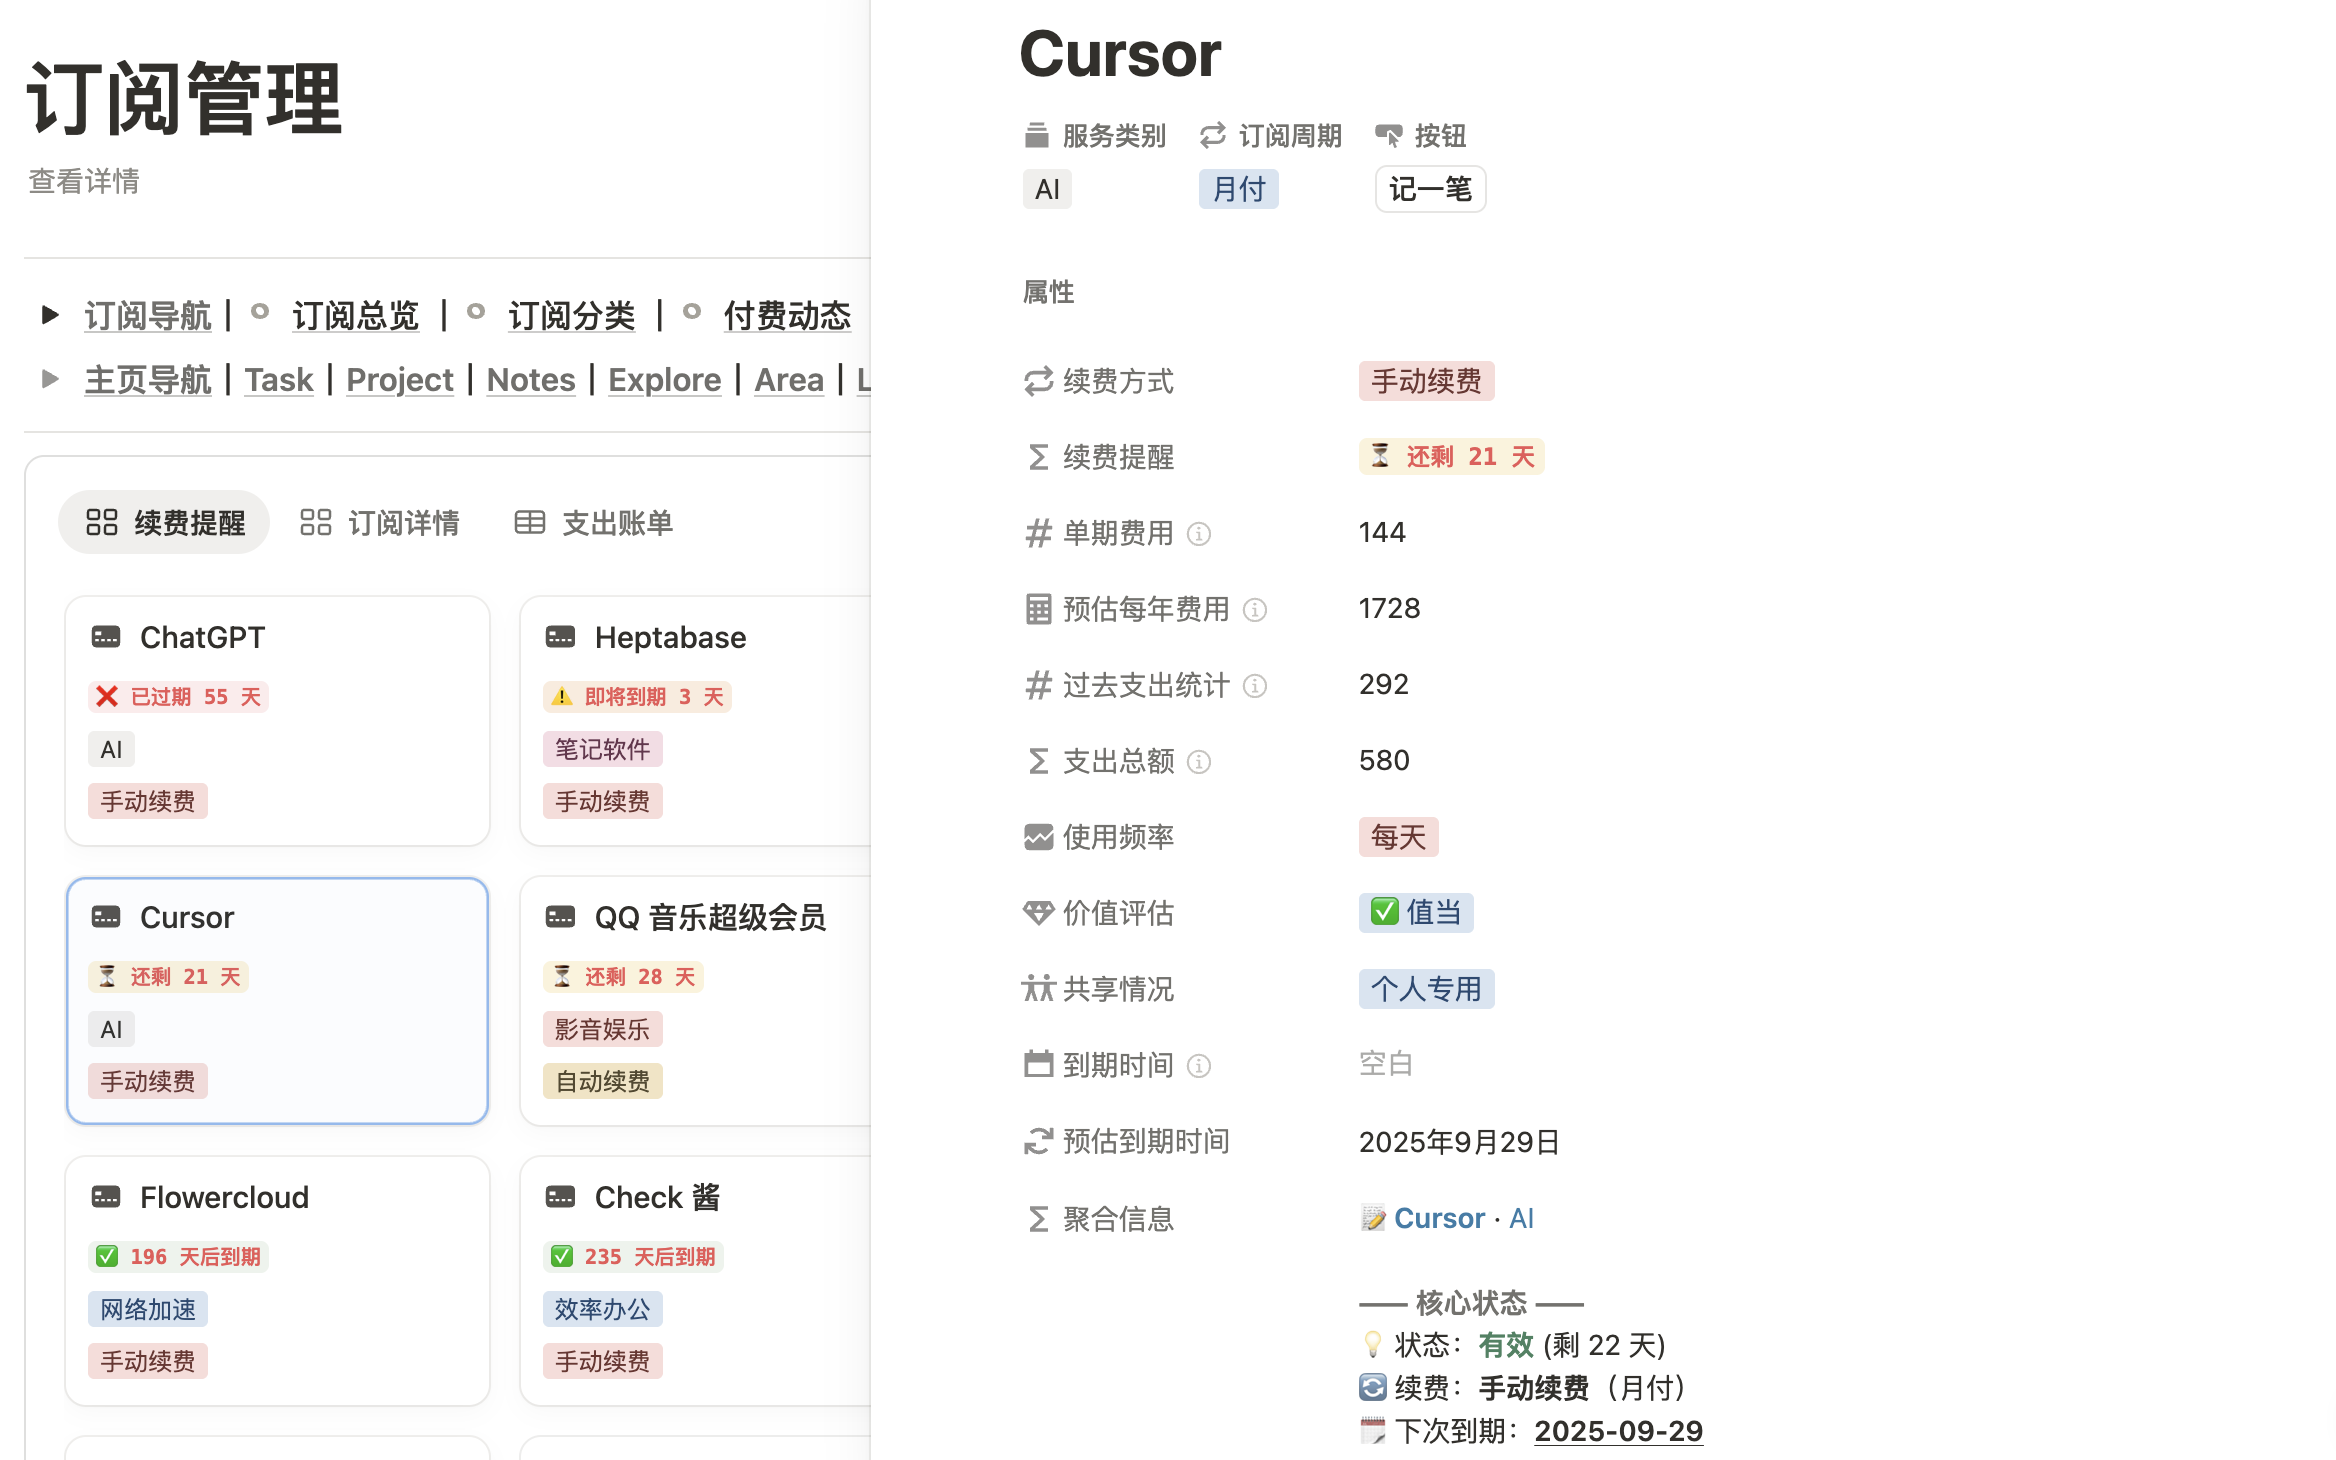Image resolution: width=2336 pixels, height=1460 pixels.
Task: Click the sigma icon next to 支出总额
Action: point(1037,762)
